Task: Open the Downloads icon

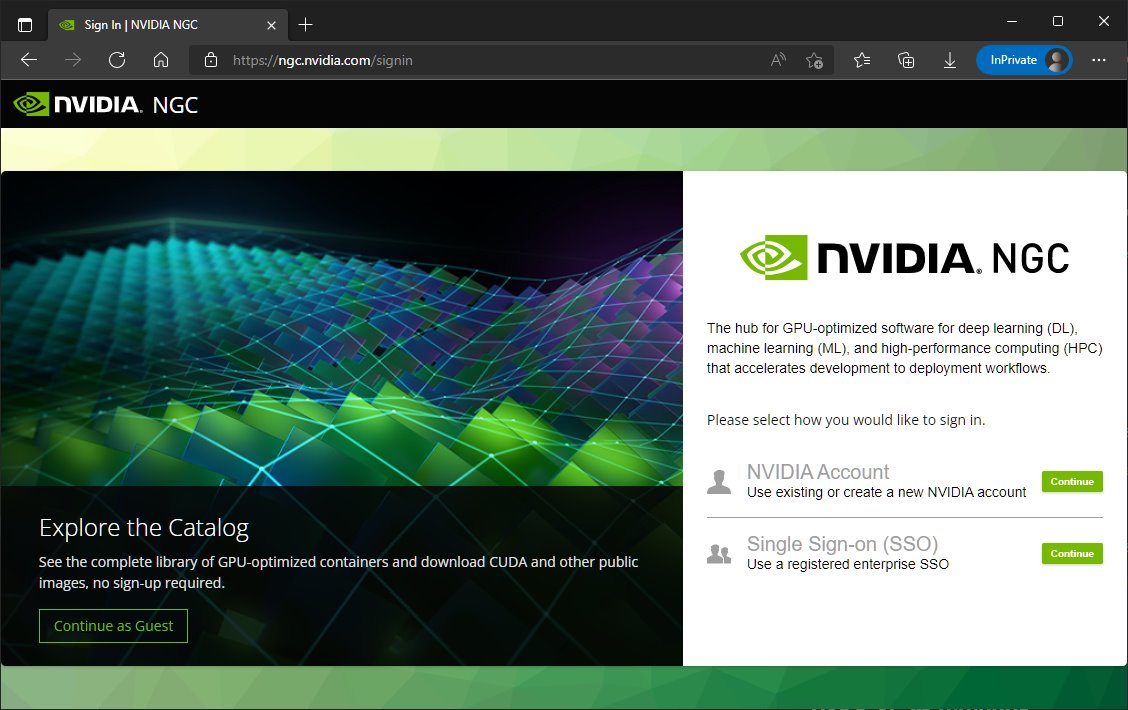Action: click(x=949, y=60)
